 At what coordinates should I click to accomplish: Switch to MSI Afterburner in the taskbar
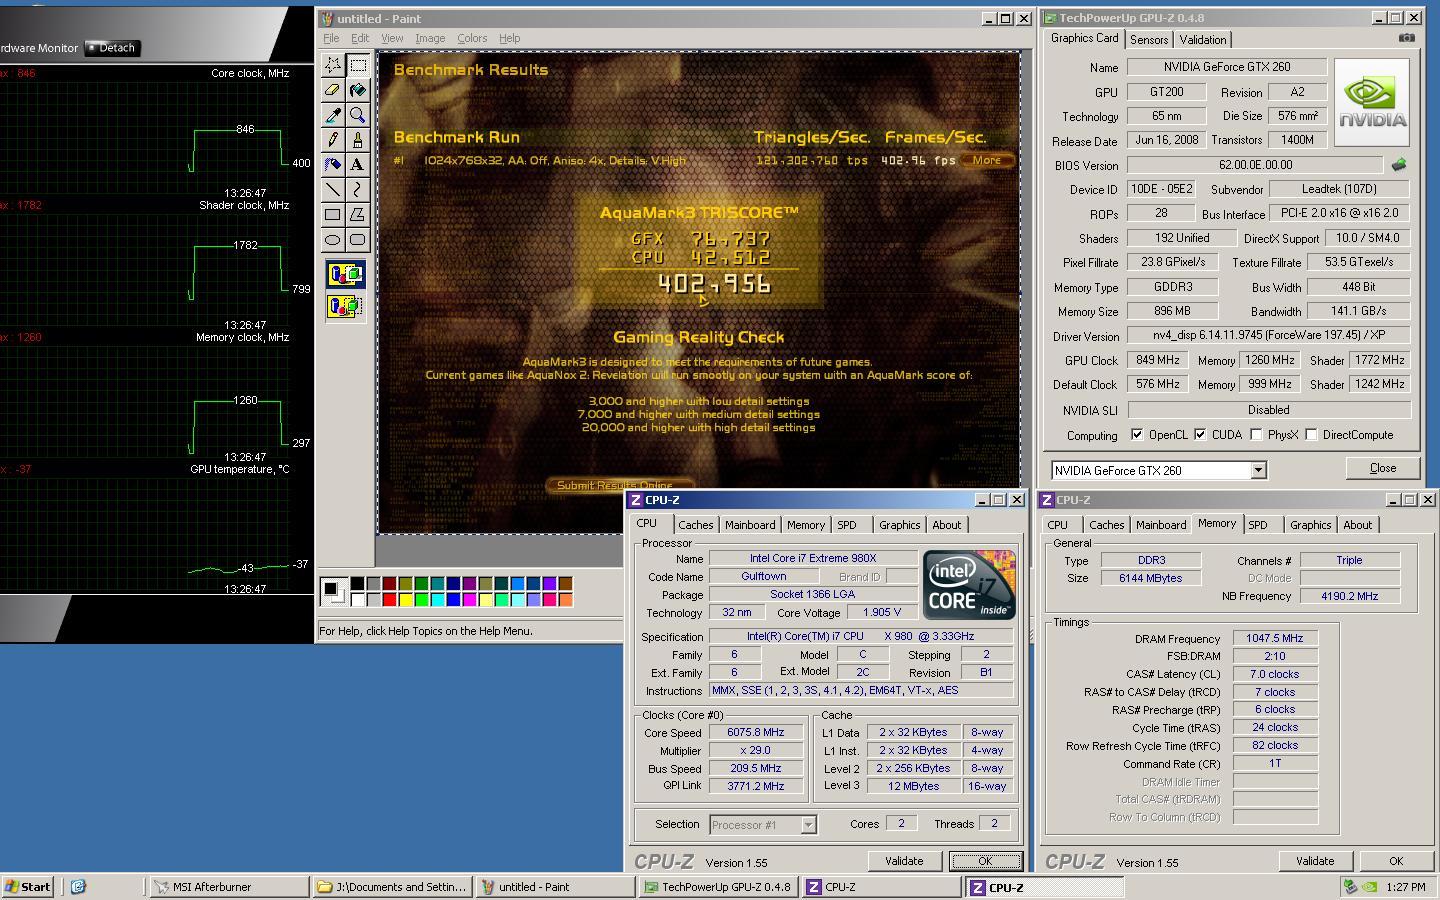[229, 886]
